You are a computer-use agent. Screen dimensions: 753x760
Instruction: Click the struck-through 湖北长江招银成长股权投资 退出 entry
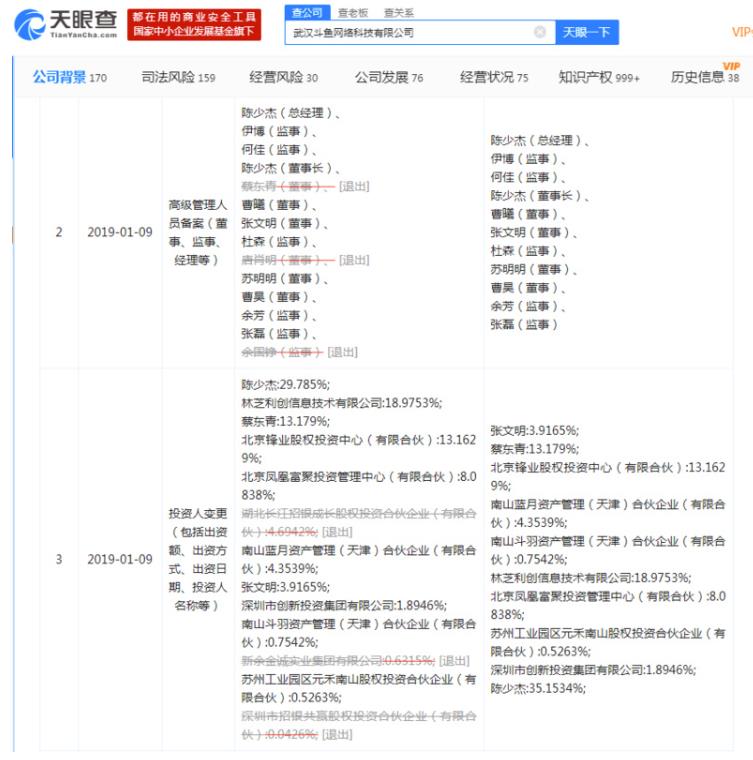359,522
